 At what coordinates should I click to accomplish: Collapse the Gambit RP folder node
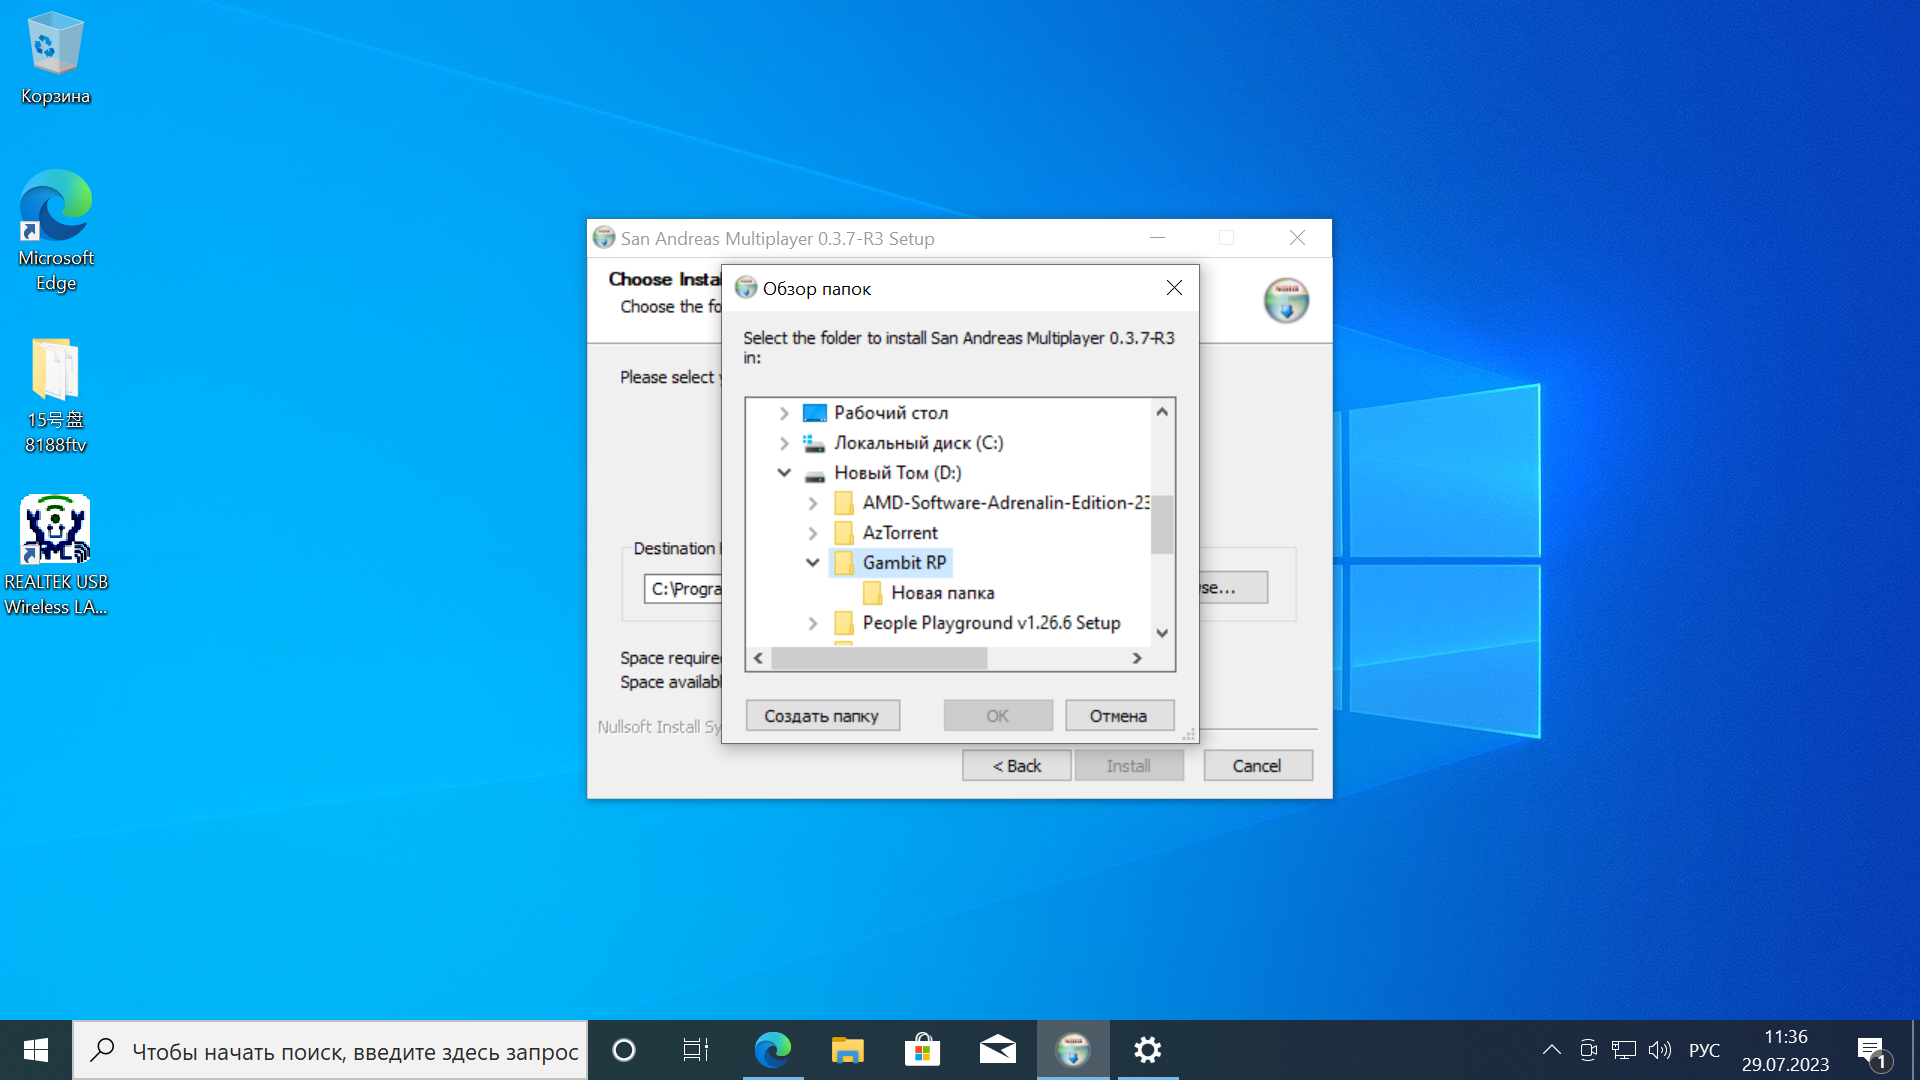click(x=813, y=563)
